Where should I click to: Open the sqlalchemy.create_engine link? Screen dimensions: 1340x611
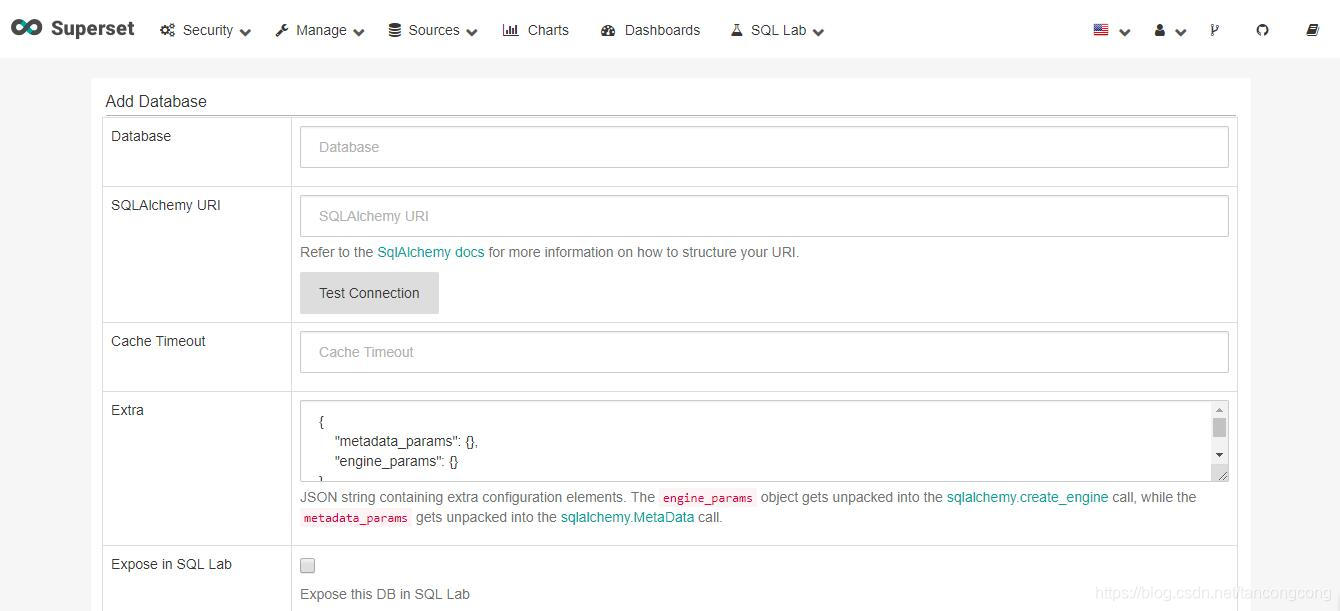click(x=1027, y=497)
